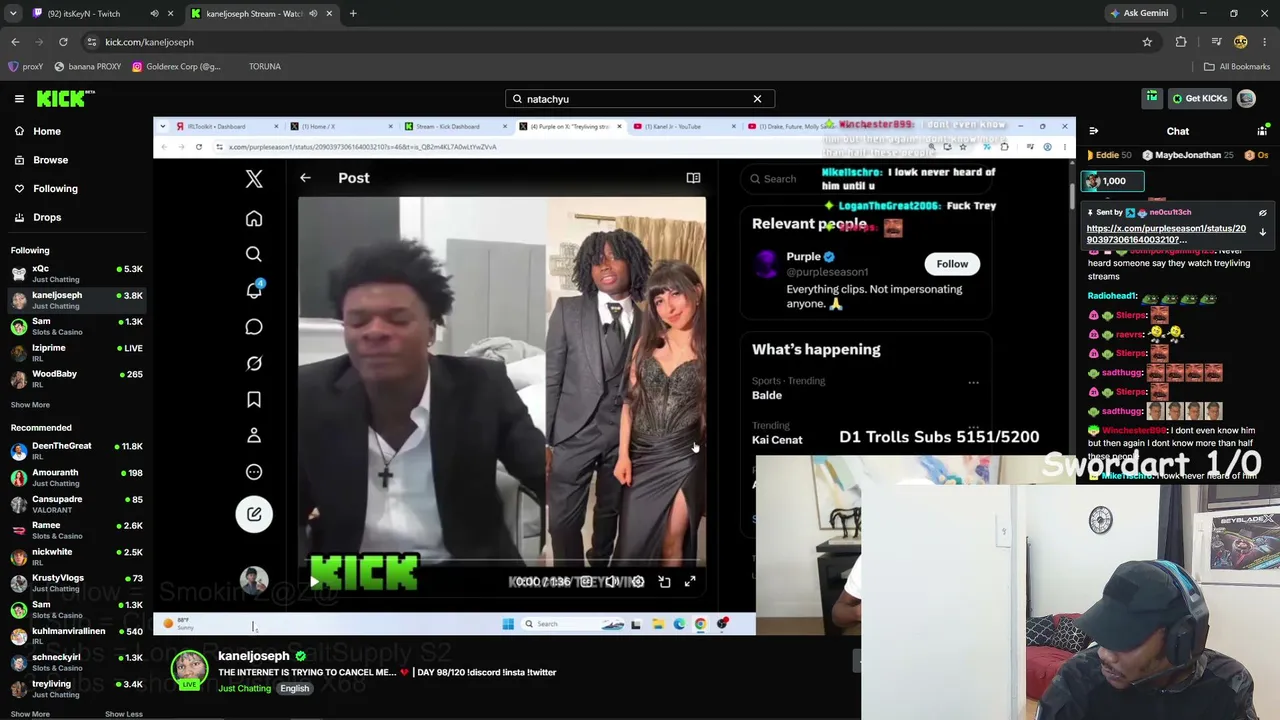Click the Kick logo in the header

66,98
